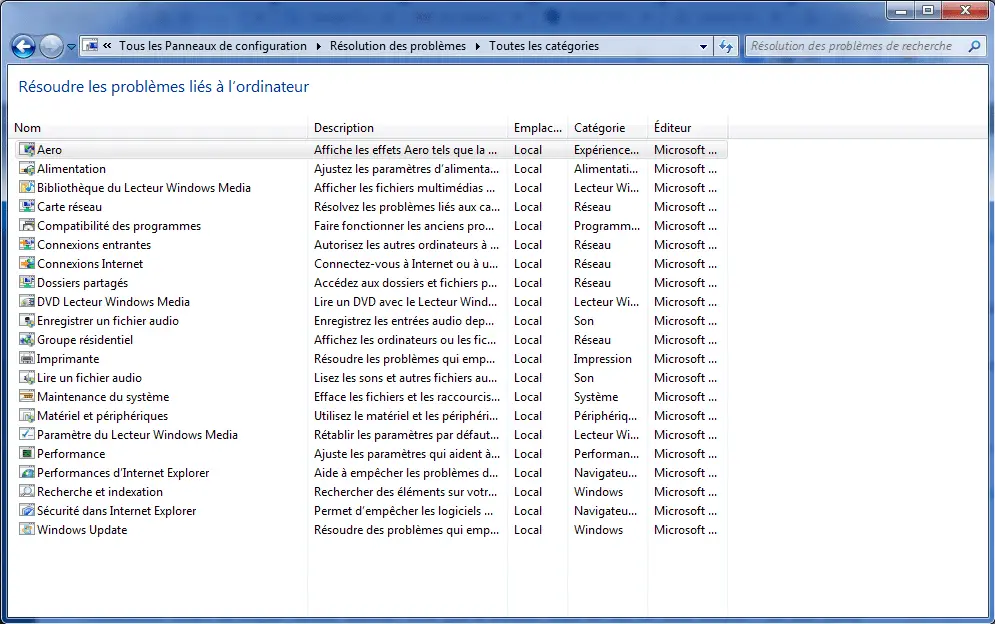Sort by the Description column header
995x624 pixels.
click(408, 128)
